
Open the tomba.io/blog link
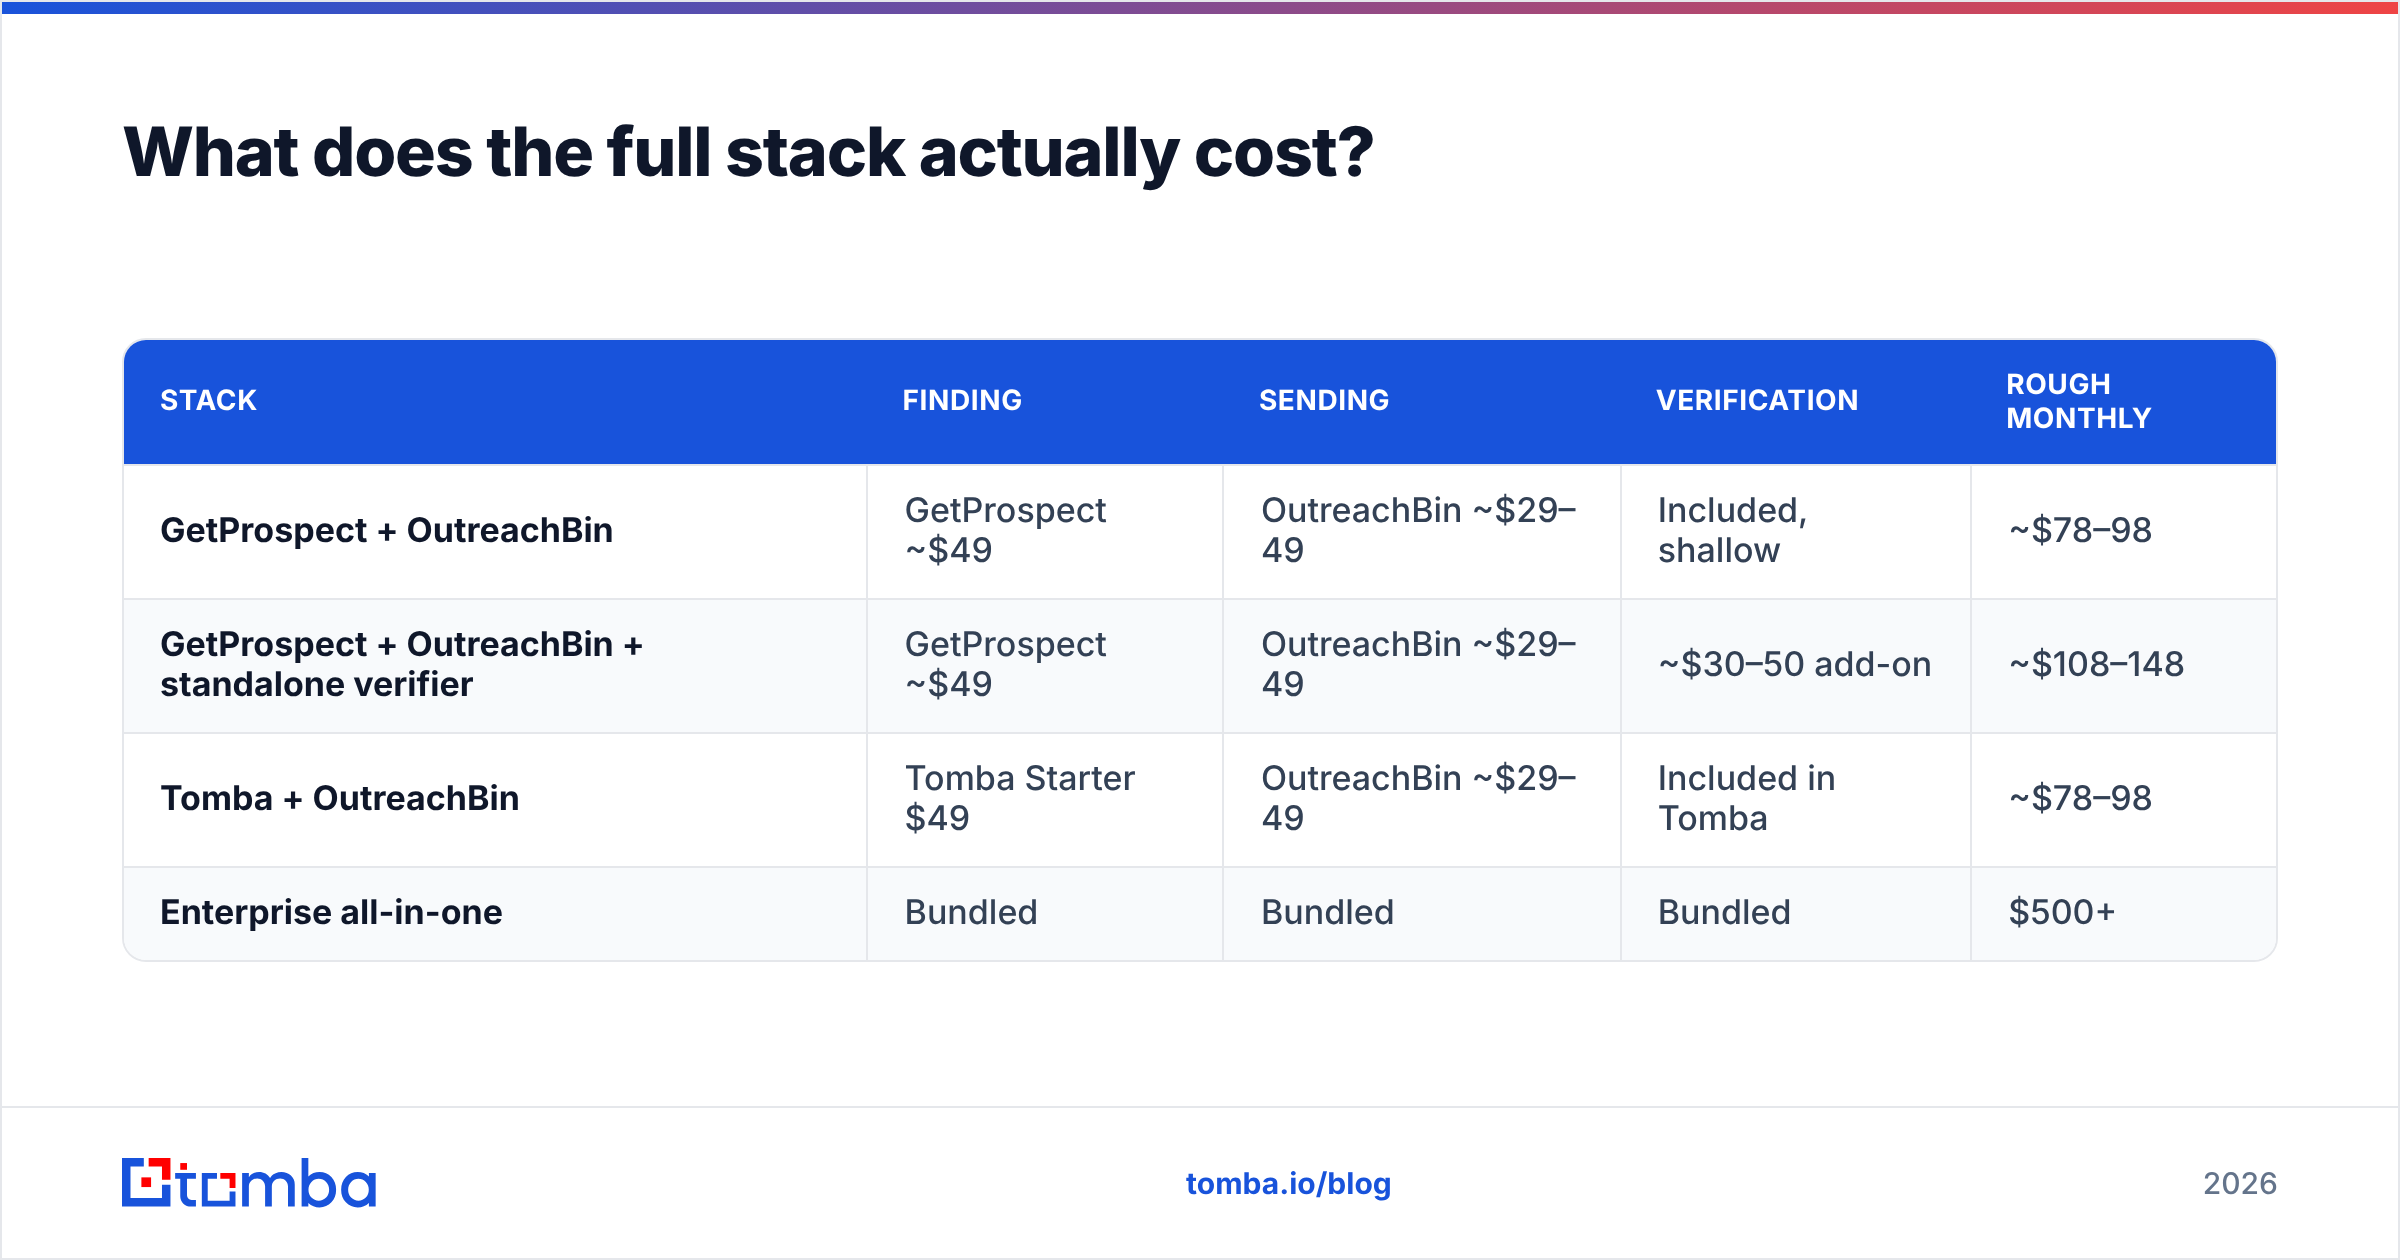pos(1288,1184)
